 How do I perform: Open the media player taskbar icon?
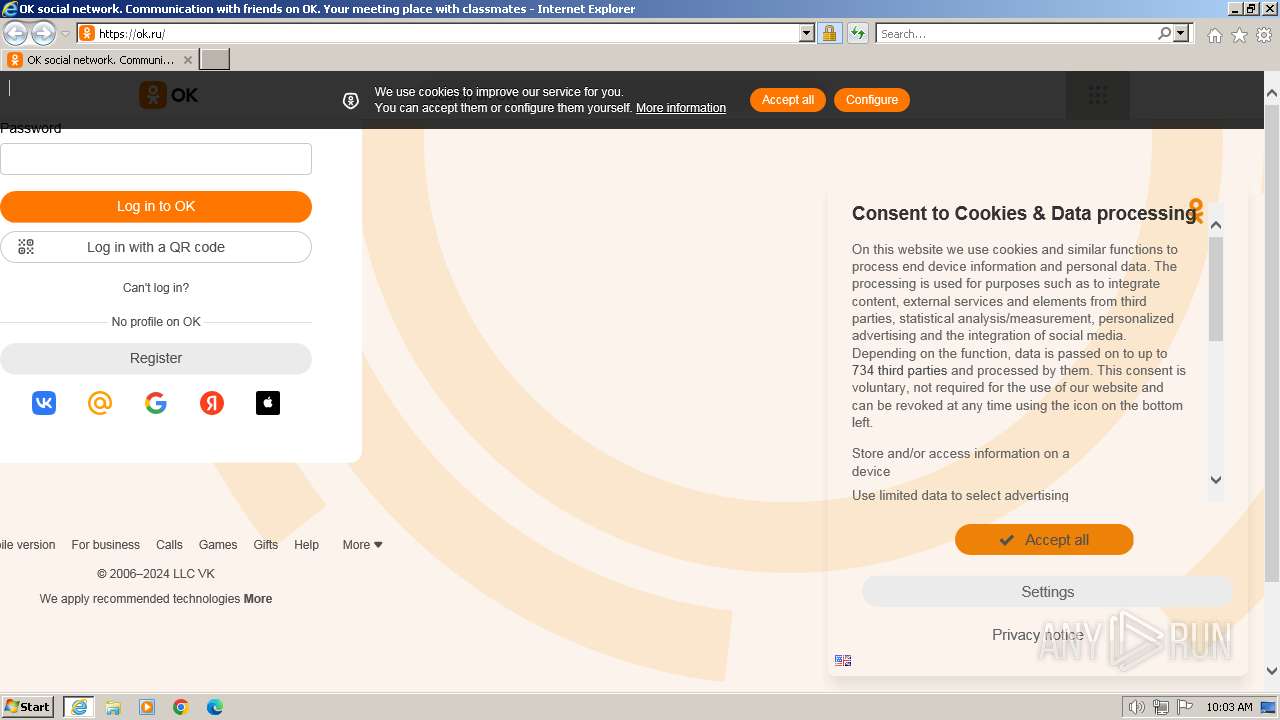click(x=147, y=707)
